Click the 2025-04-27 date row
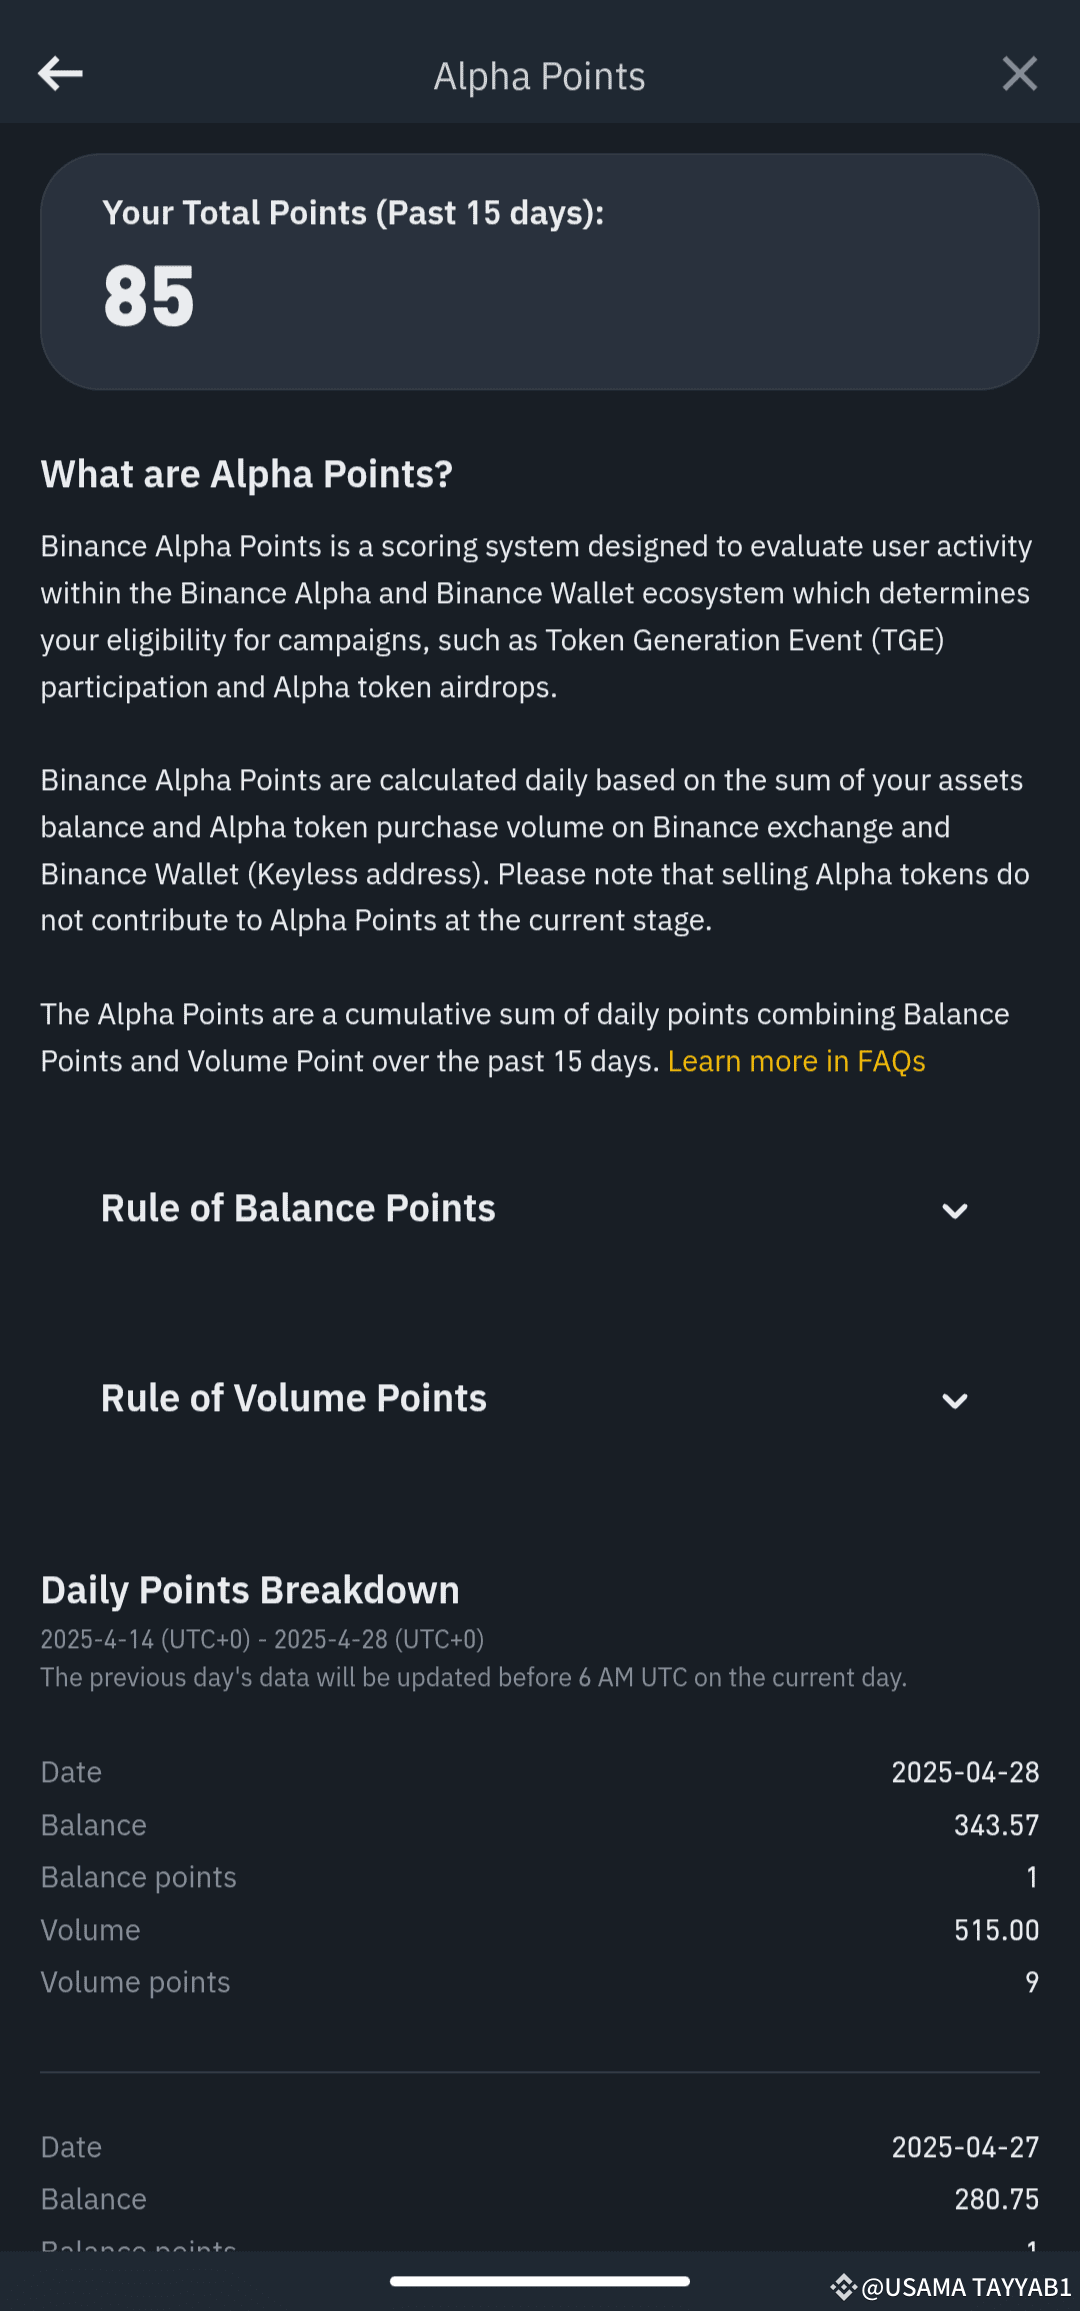Viewport: 1080px width, 2311px height. (964, 2145)
